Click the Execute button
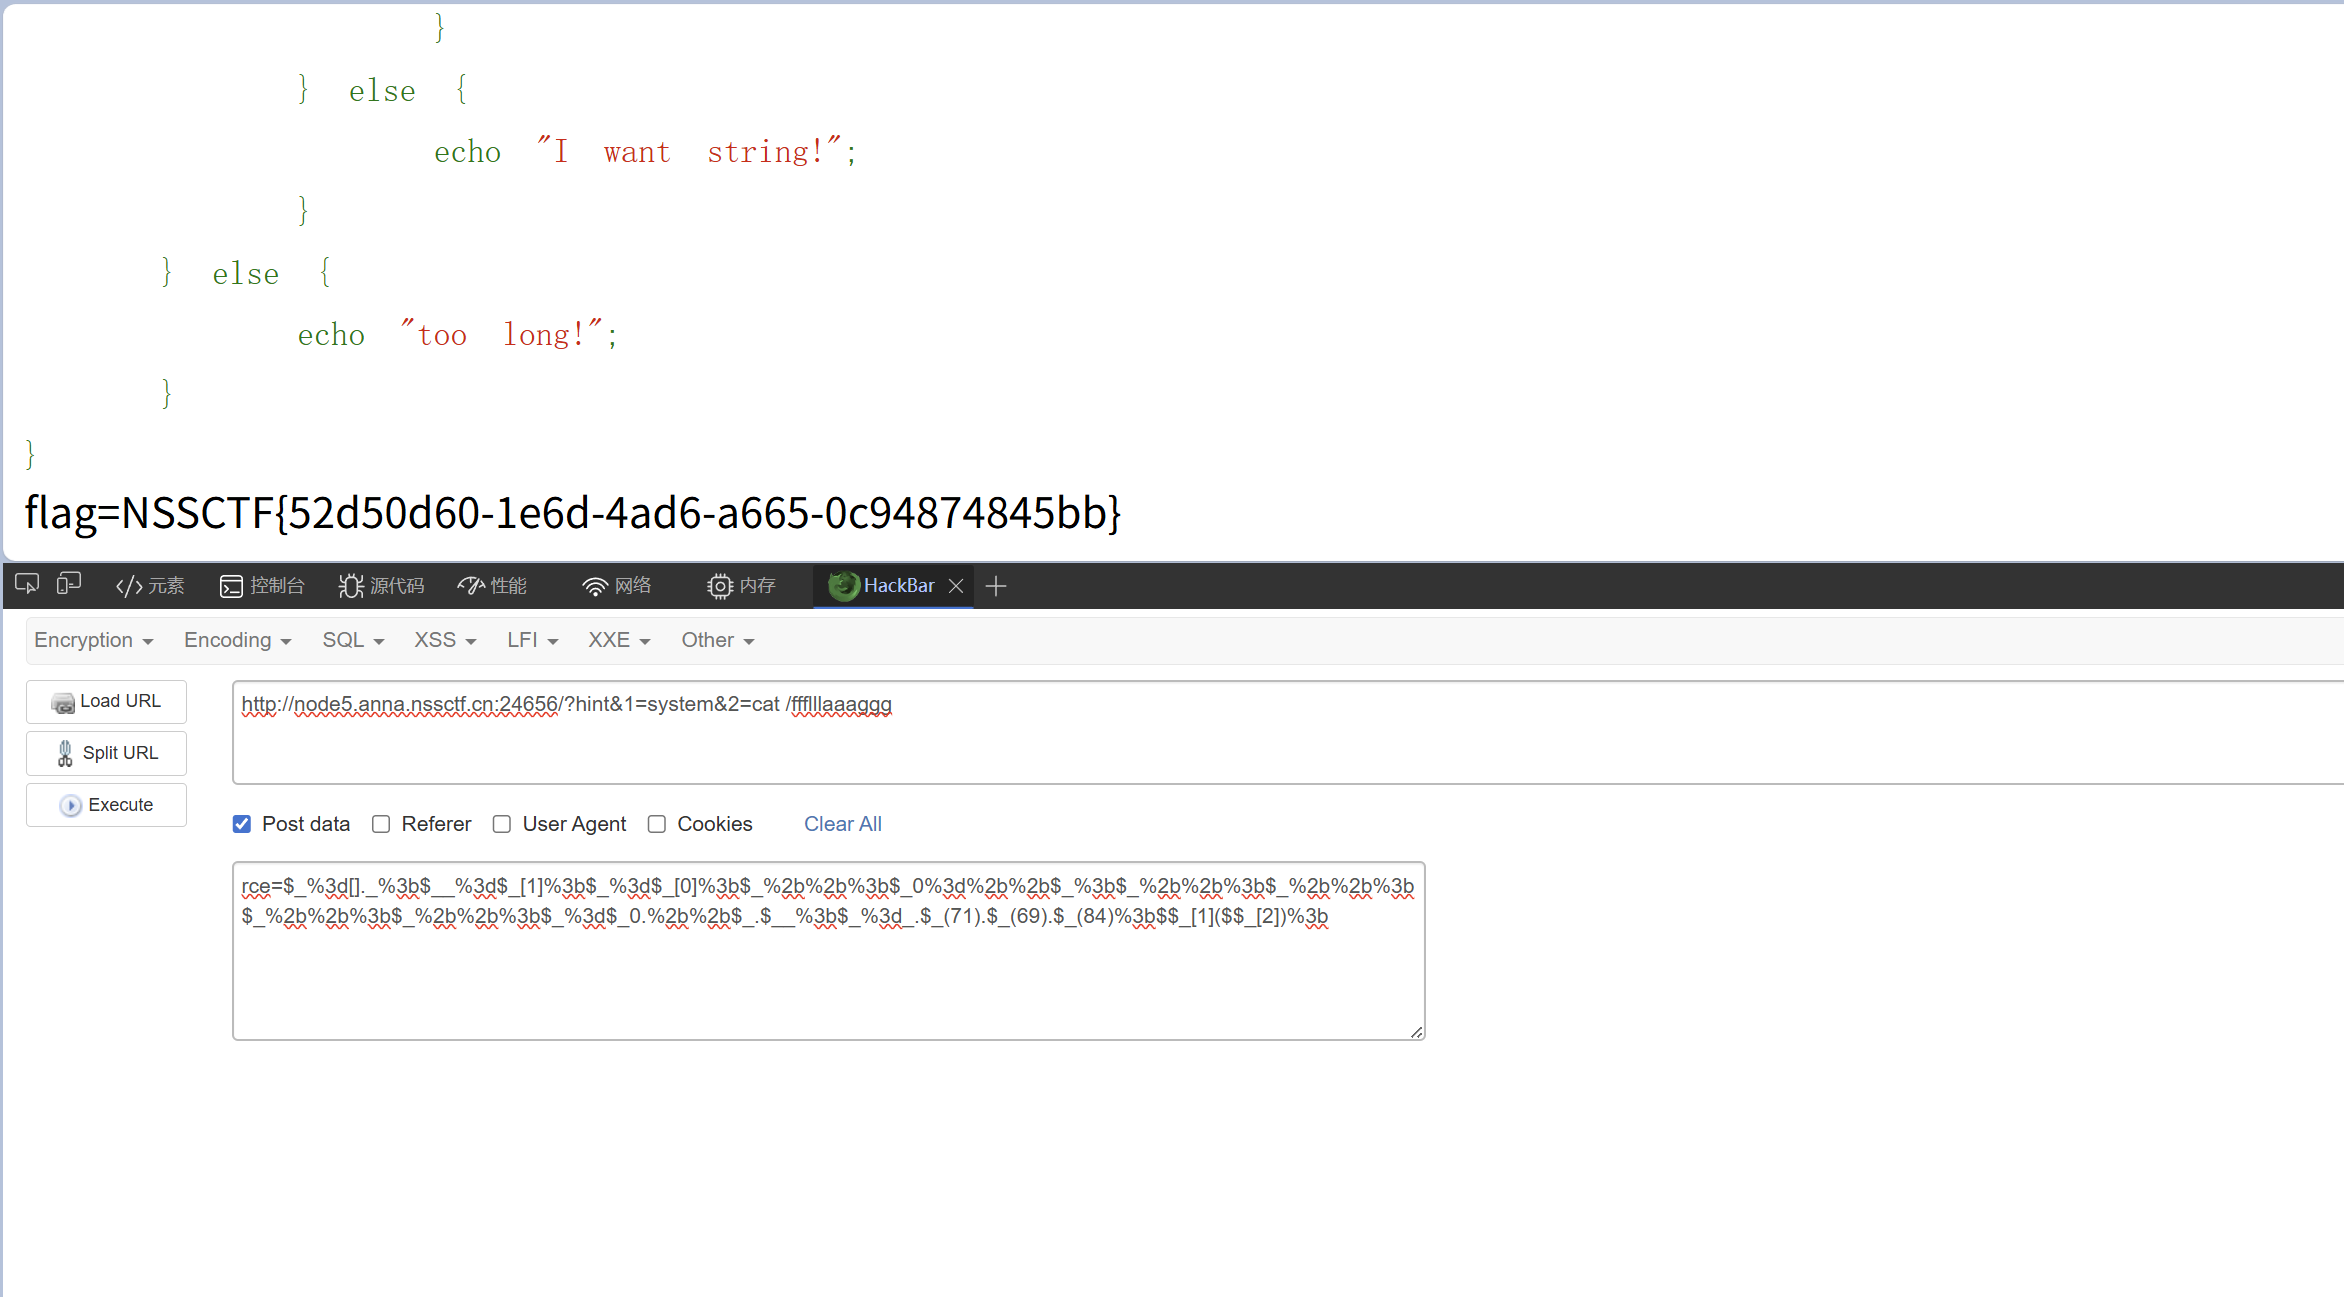 pyautogui.click(x=106, y=805)
